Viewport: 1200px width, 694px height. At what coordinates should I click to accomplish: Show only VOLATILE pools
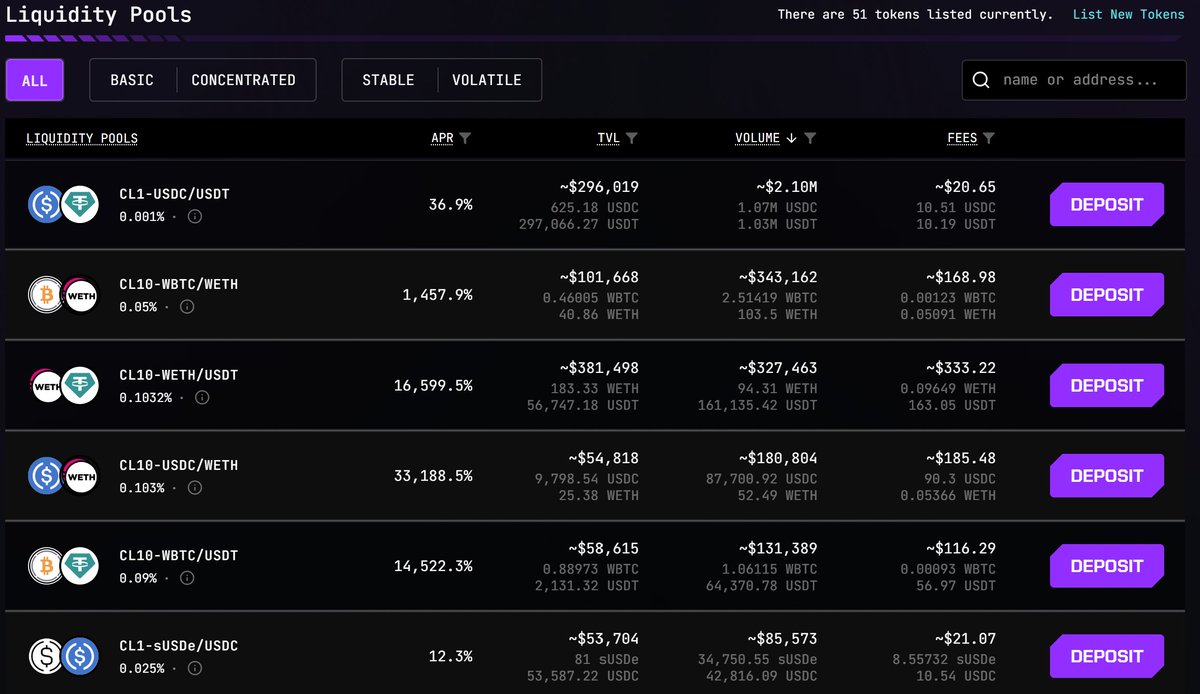pyautogui.click(x=487, y=80)
